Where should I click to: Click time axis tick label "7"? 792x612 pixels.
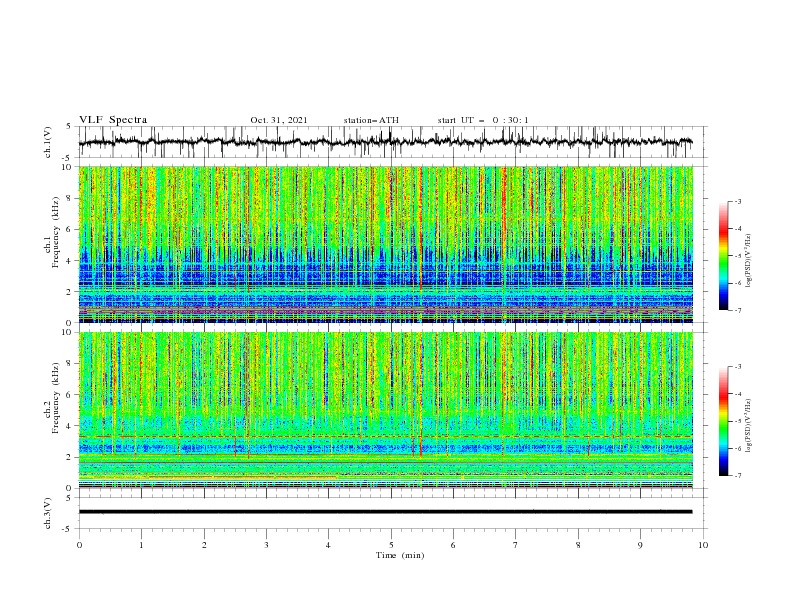[516, 545]
